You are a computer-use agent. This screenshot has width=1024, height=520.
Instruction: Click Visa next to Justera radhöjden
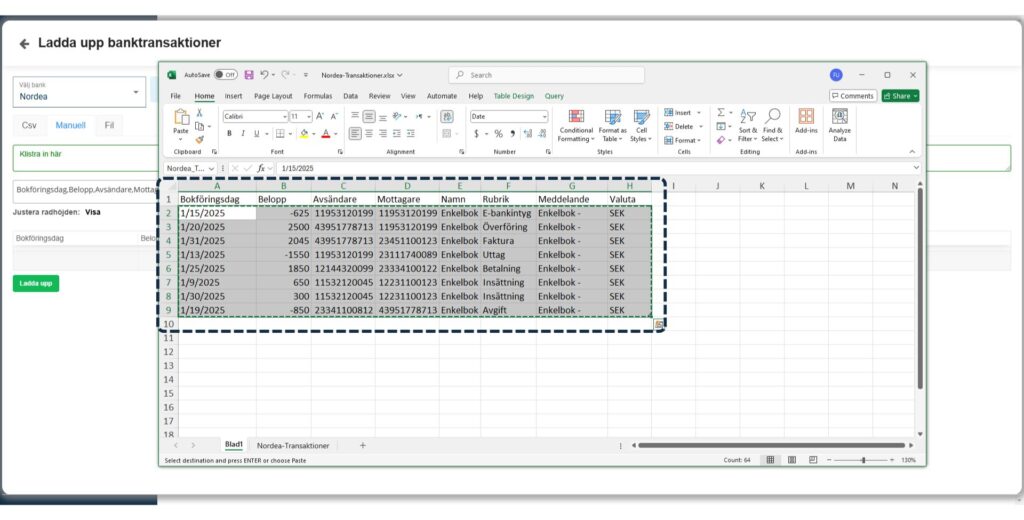(93, 212)
